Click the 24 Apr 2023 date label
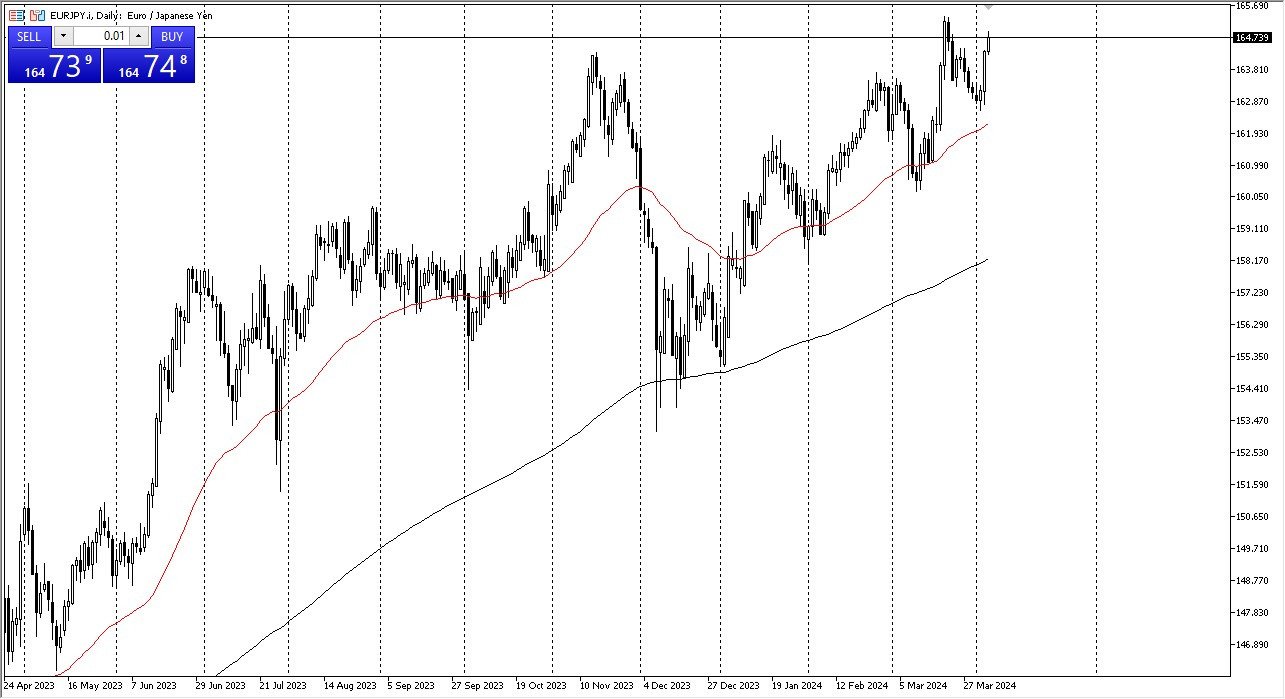Image resolution: width=1285 pixels, height=699 pixels. pos(30,685)
